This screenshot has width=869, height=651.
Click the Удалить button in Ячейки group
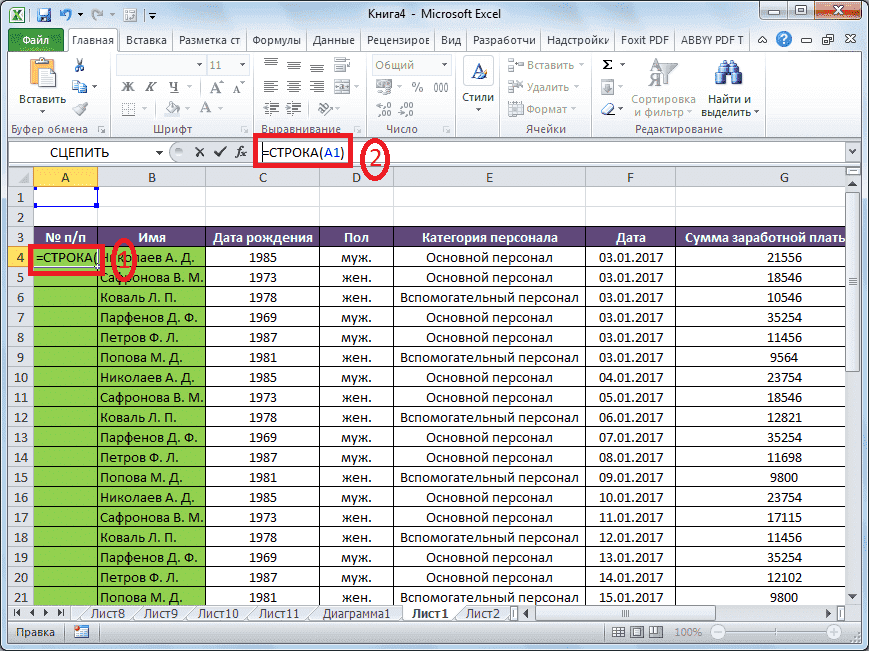(547, 87)
